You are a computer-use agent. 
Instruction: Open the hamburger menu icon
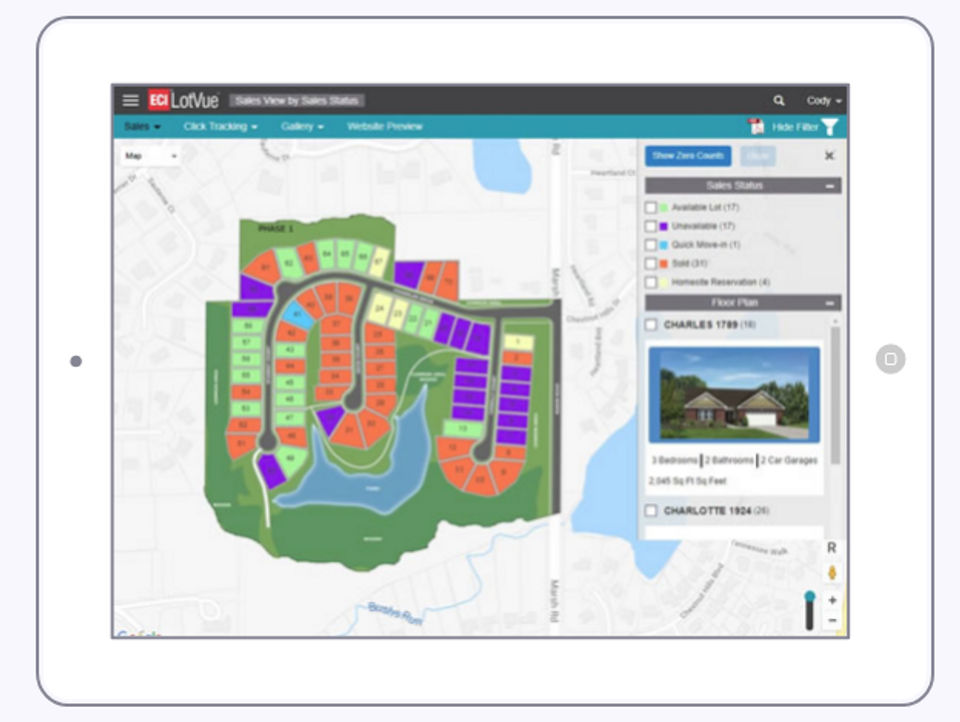click(130, 100)
